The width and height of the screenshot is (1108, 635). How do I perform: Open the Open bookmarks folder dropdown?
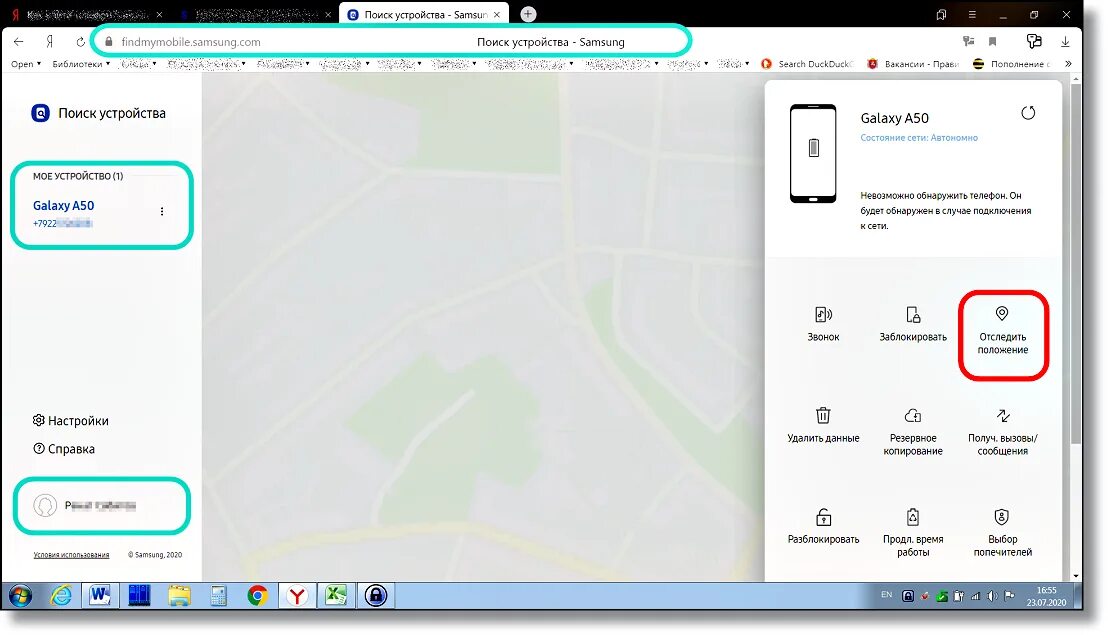click(x=26, y=64)
